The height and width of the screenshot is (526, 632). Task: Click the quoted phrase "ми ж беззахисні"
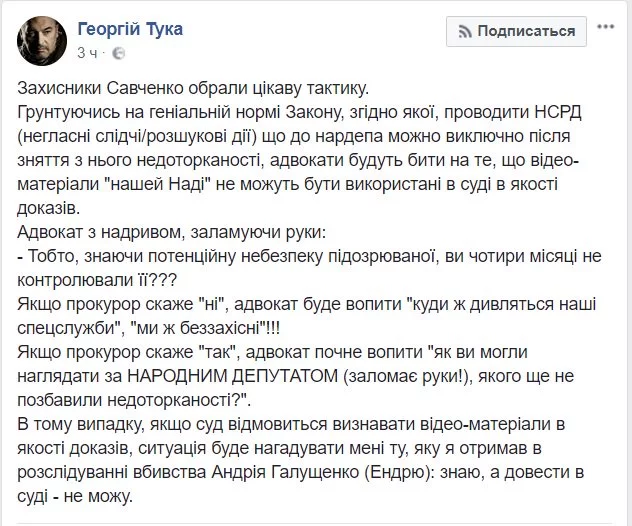click(x=200, y=328)
